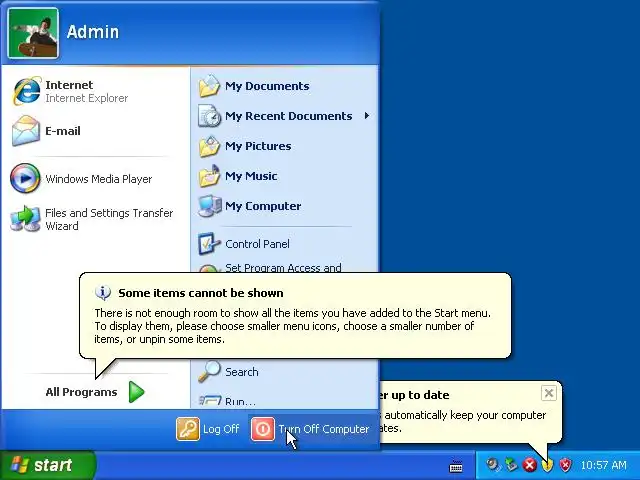Screen dimensions: 640x480
Task: Open Control Panel icon
Action: [209, 244]
